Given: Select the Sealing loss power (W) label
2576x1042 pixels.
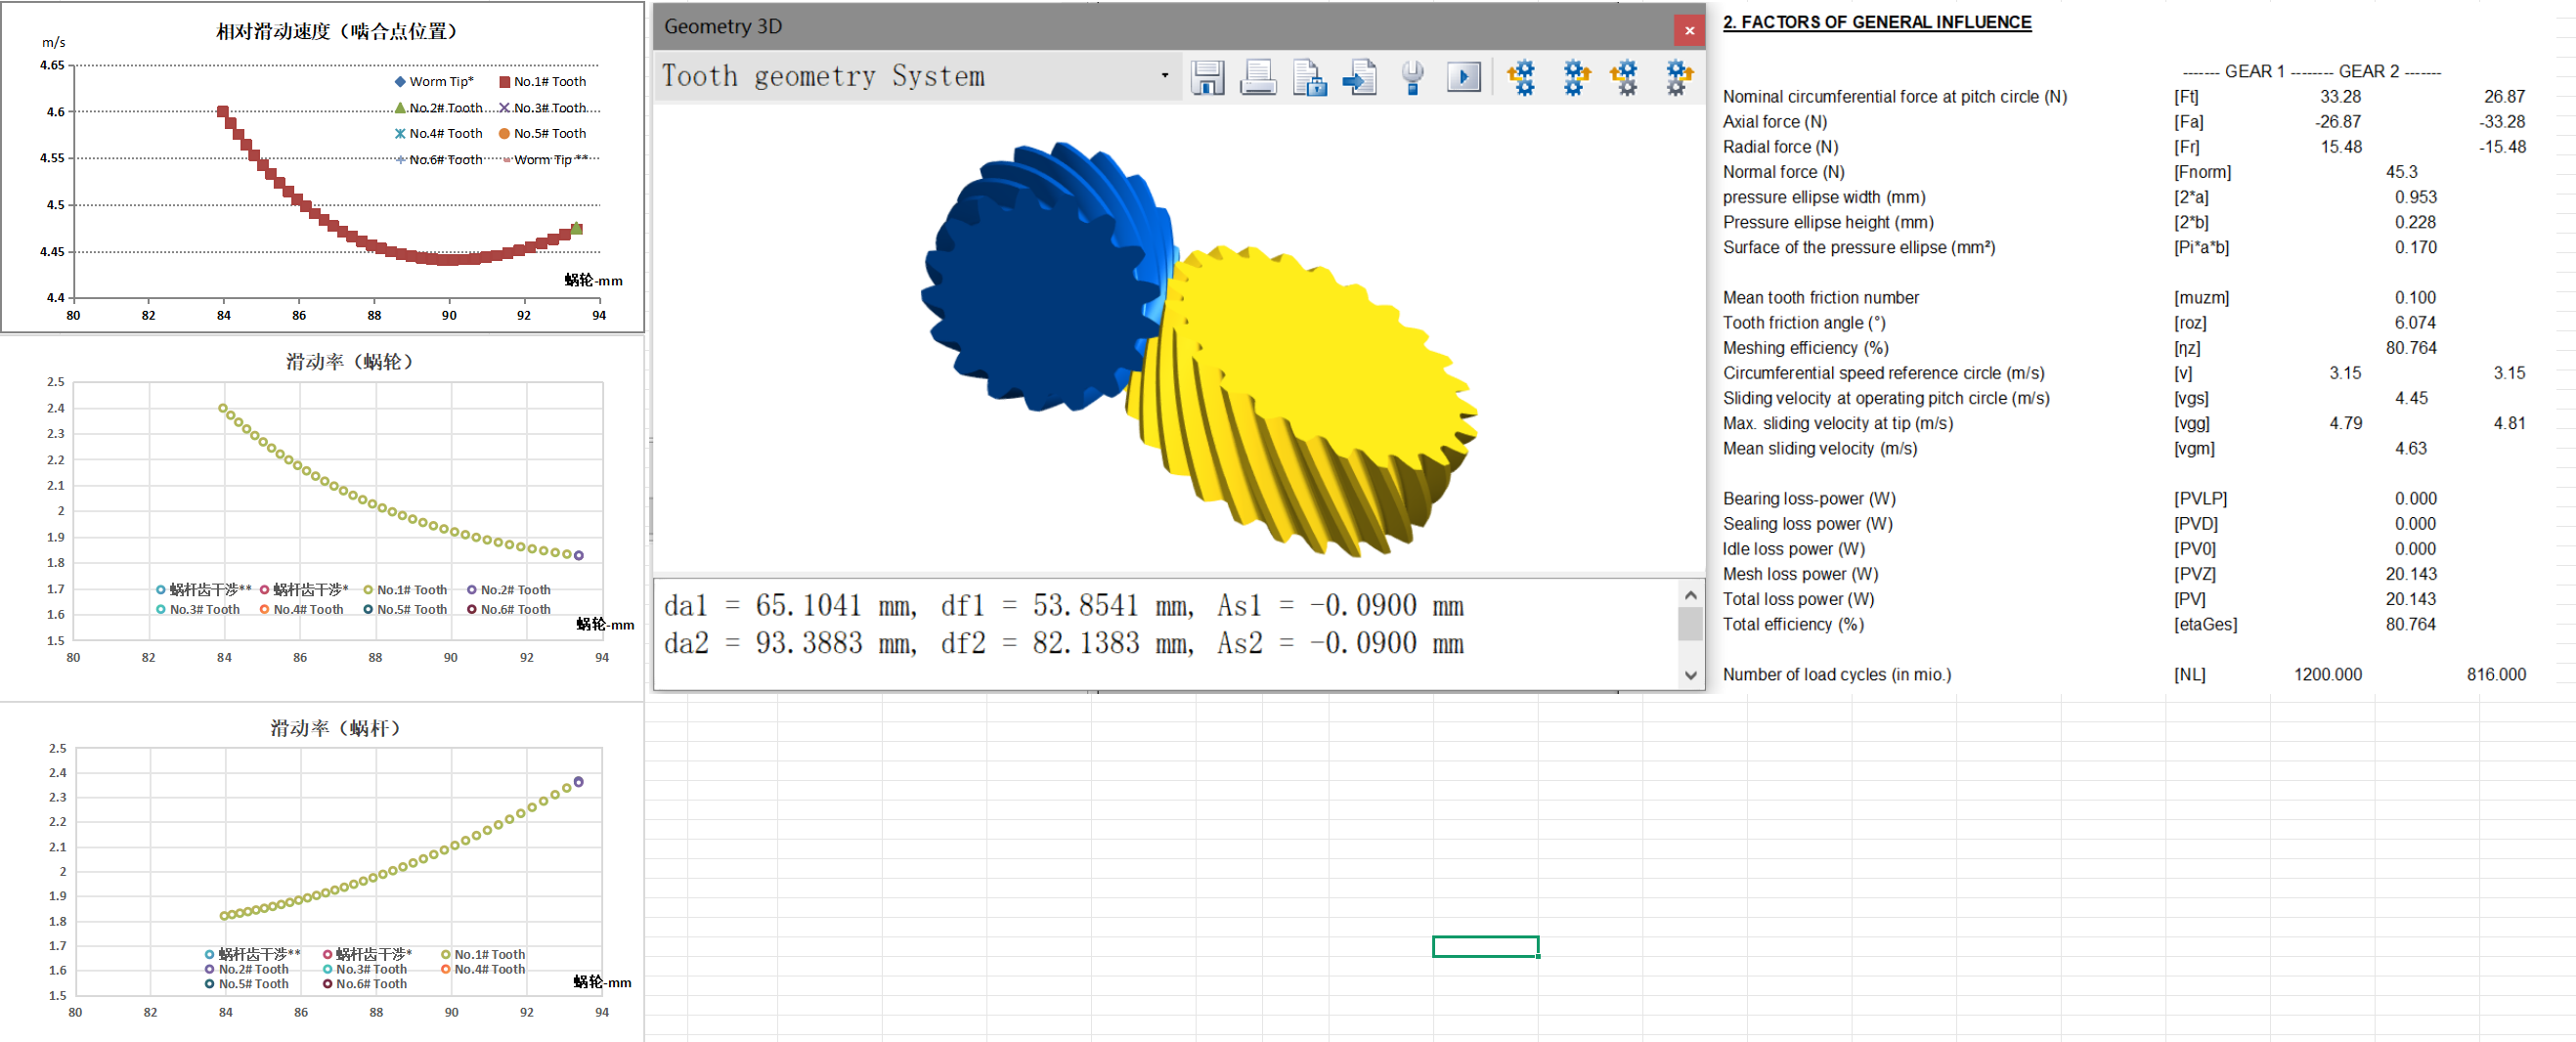Looking at the screenshot, I should [1807, 524].
